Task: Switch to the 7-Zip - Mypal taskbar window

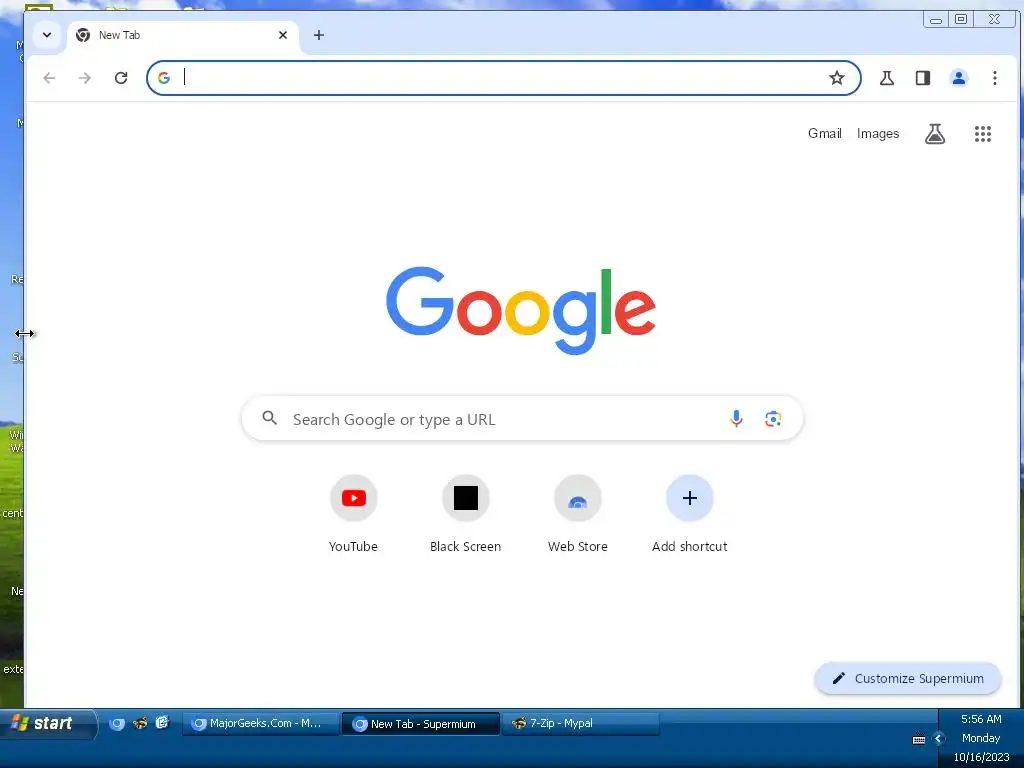Action: tap(581, 724)
